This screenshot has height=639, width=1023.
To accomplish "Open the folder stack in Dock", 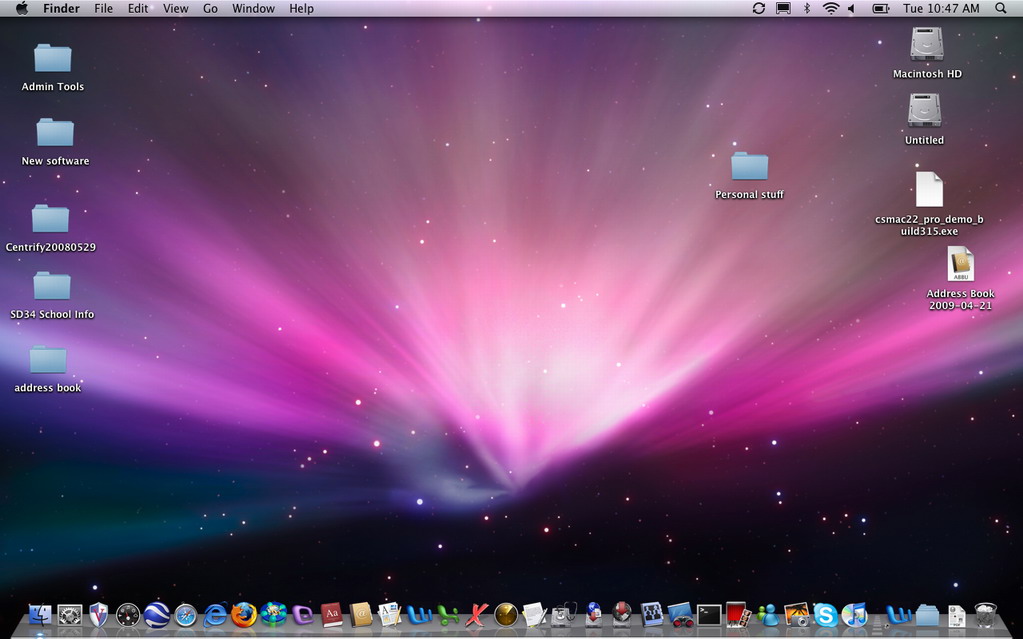I will point(927,615).
